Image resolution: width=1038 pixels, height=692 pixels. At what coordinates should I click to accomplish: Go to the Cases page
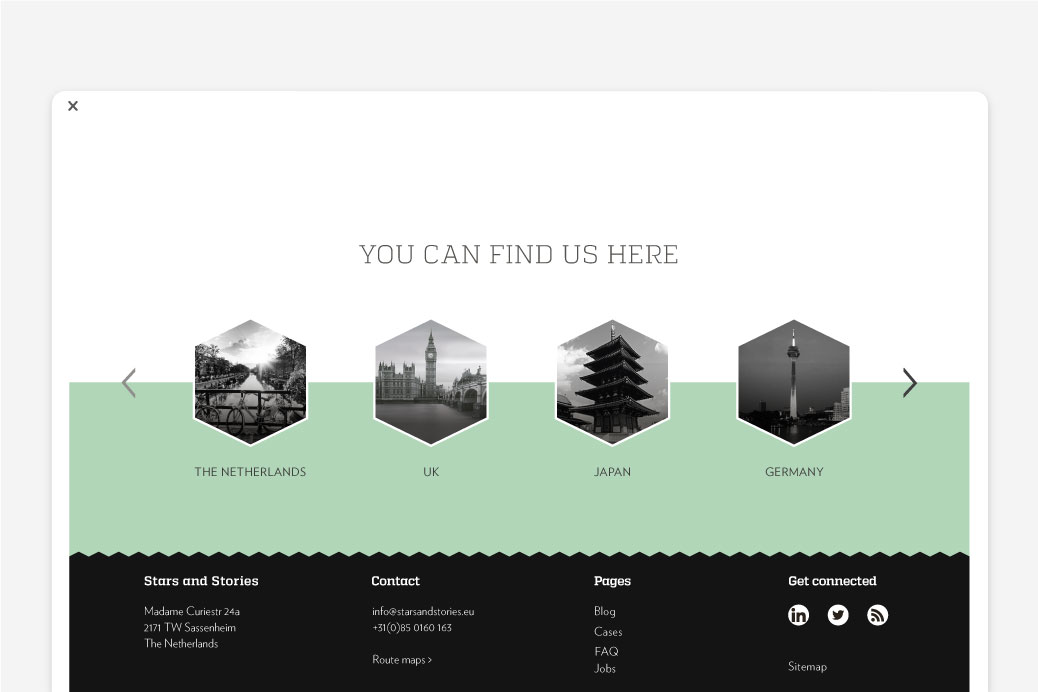[x=608, y=632]
